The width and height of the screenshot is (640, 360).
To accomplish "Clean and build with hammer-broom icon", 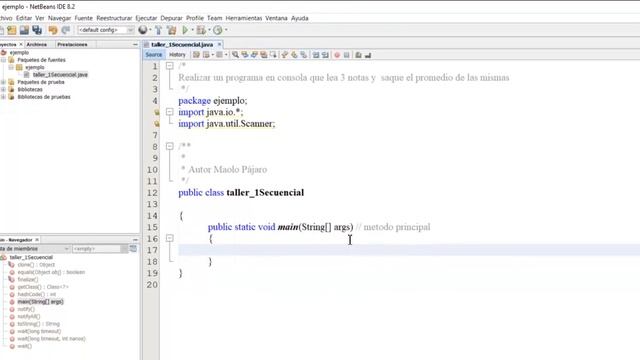I will tap(172, 30).
